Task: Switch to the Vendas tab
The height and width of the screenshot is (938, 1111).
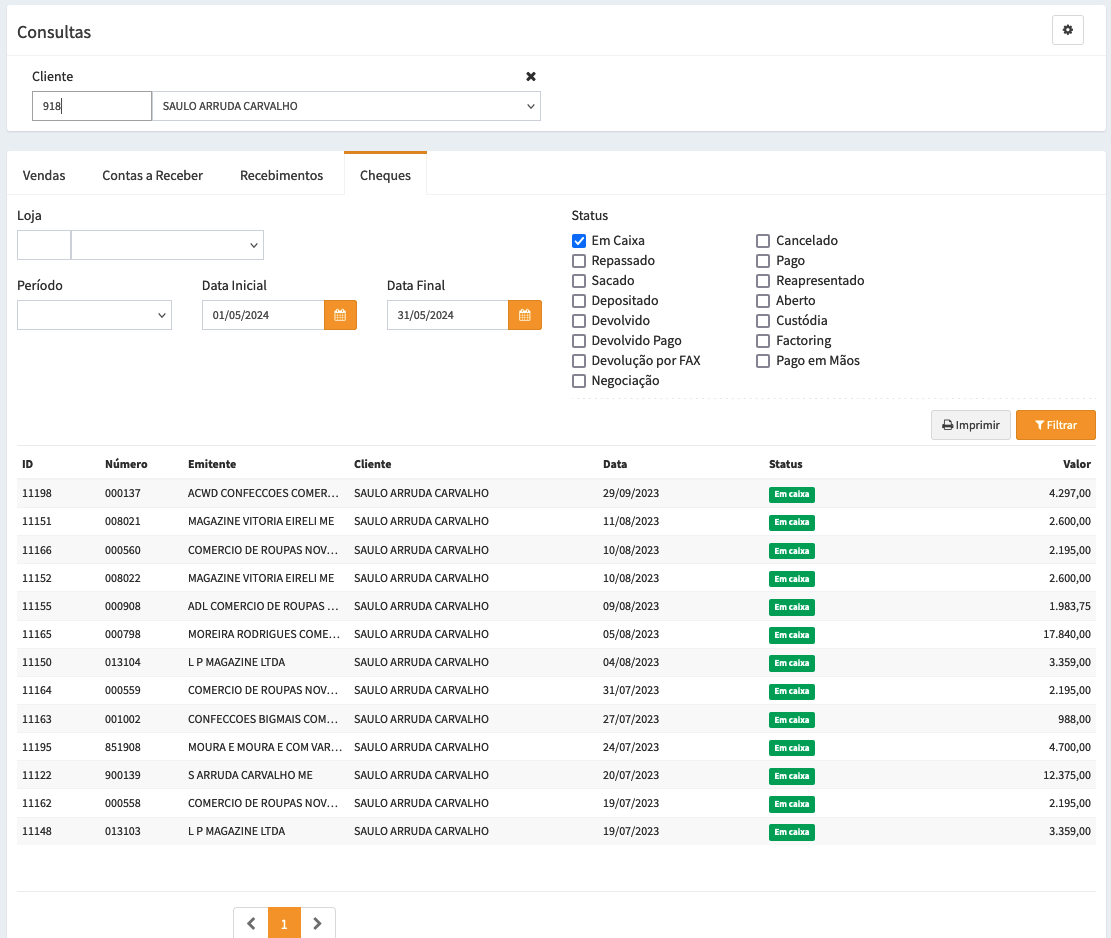Action: tap(44, 175)
